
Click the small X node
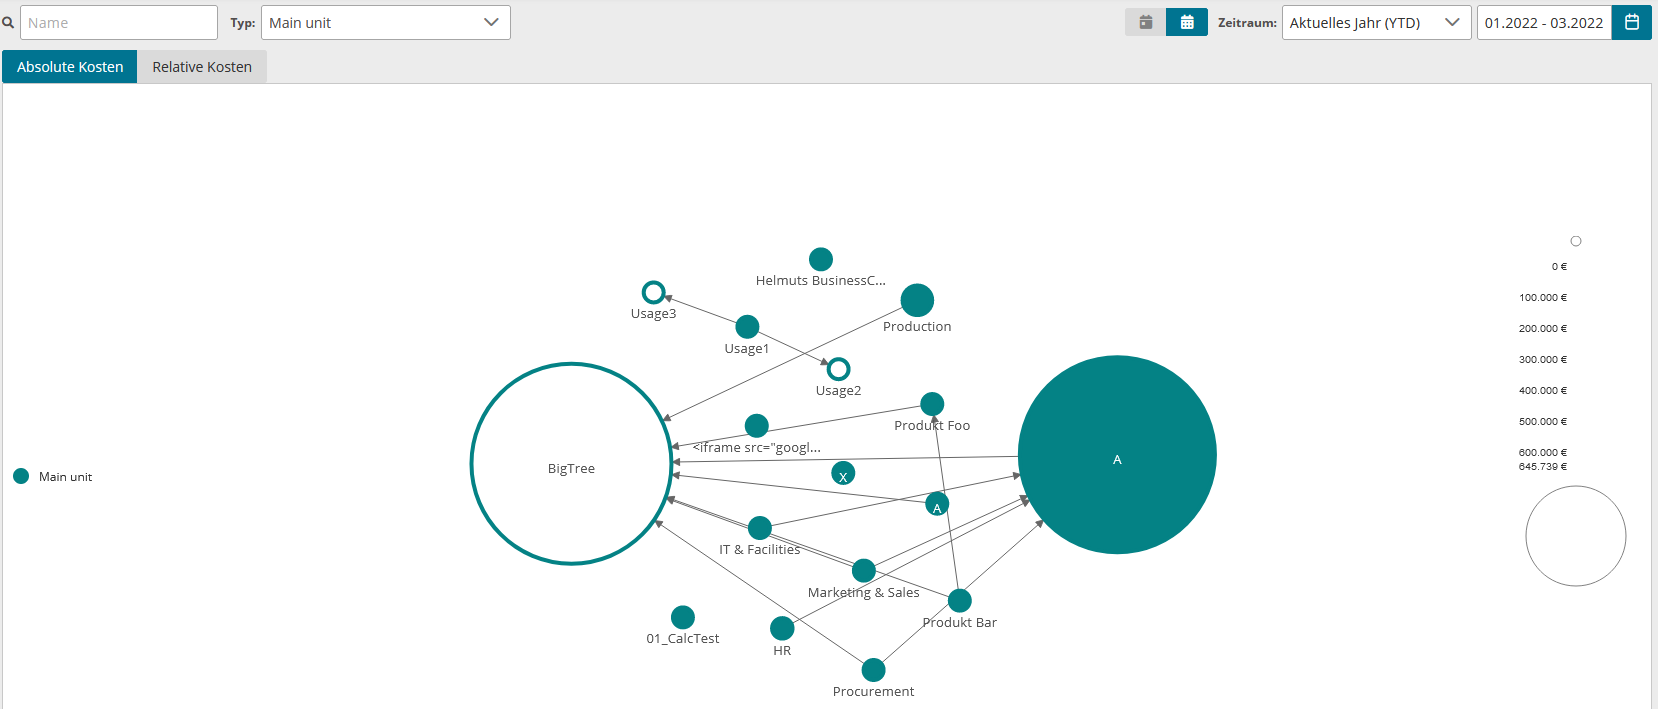843,473
